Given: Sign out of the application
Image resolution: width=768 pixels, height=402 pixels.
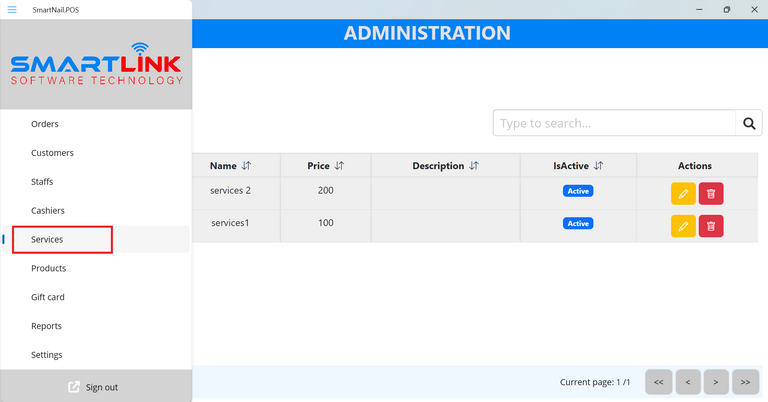Looking at the screenshot, I should (93, 387).
